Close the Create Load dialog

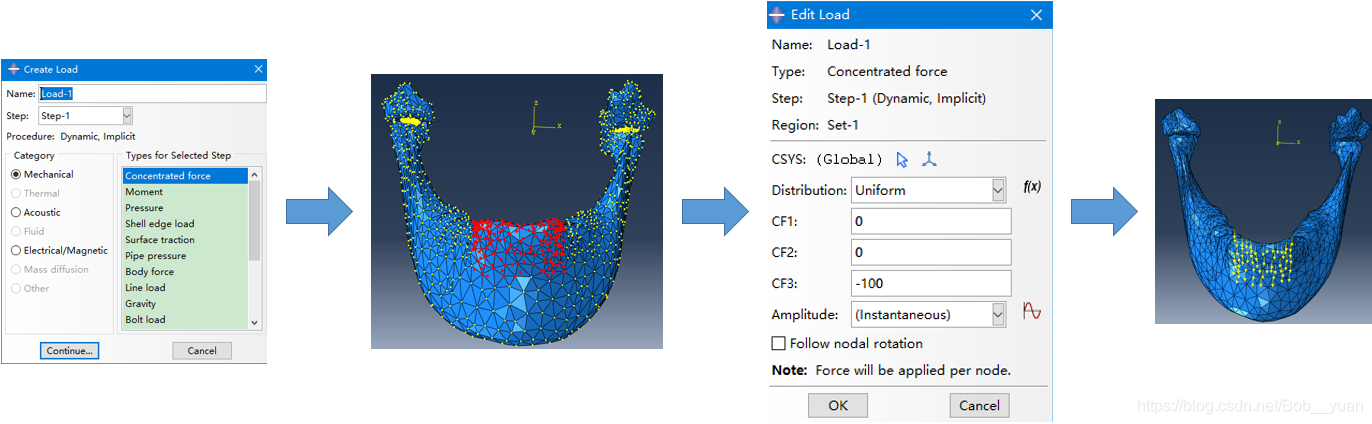[x=259, y=69]
